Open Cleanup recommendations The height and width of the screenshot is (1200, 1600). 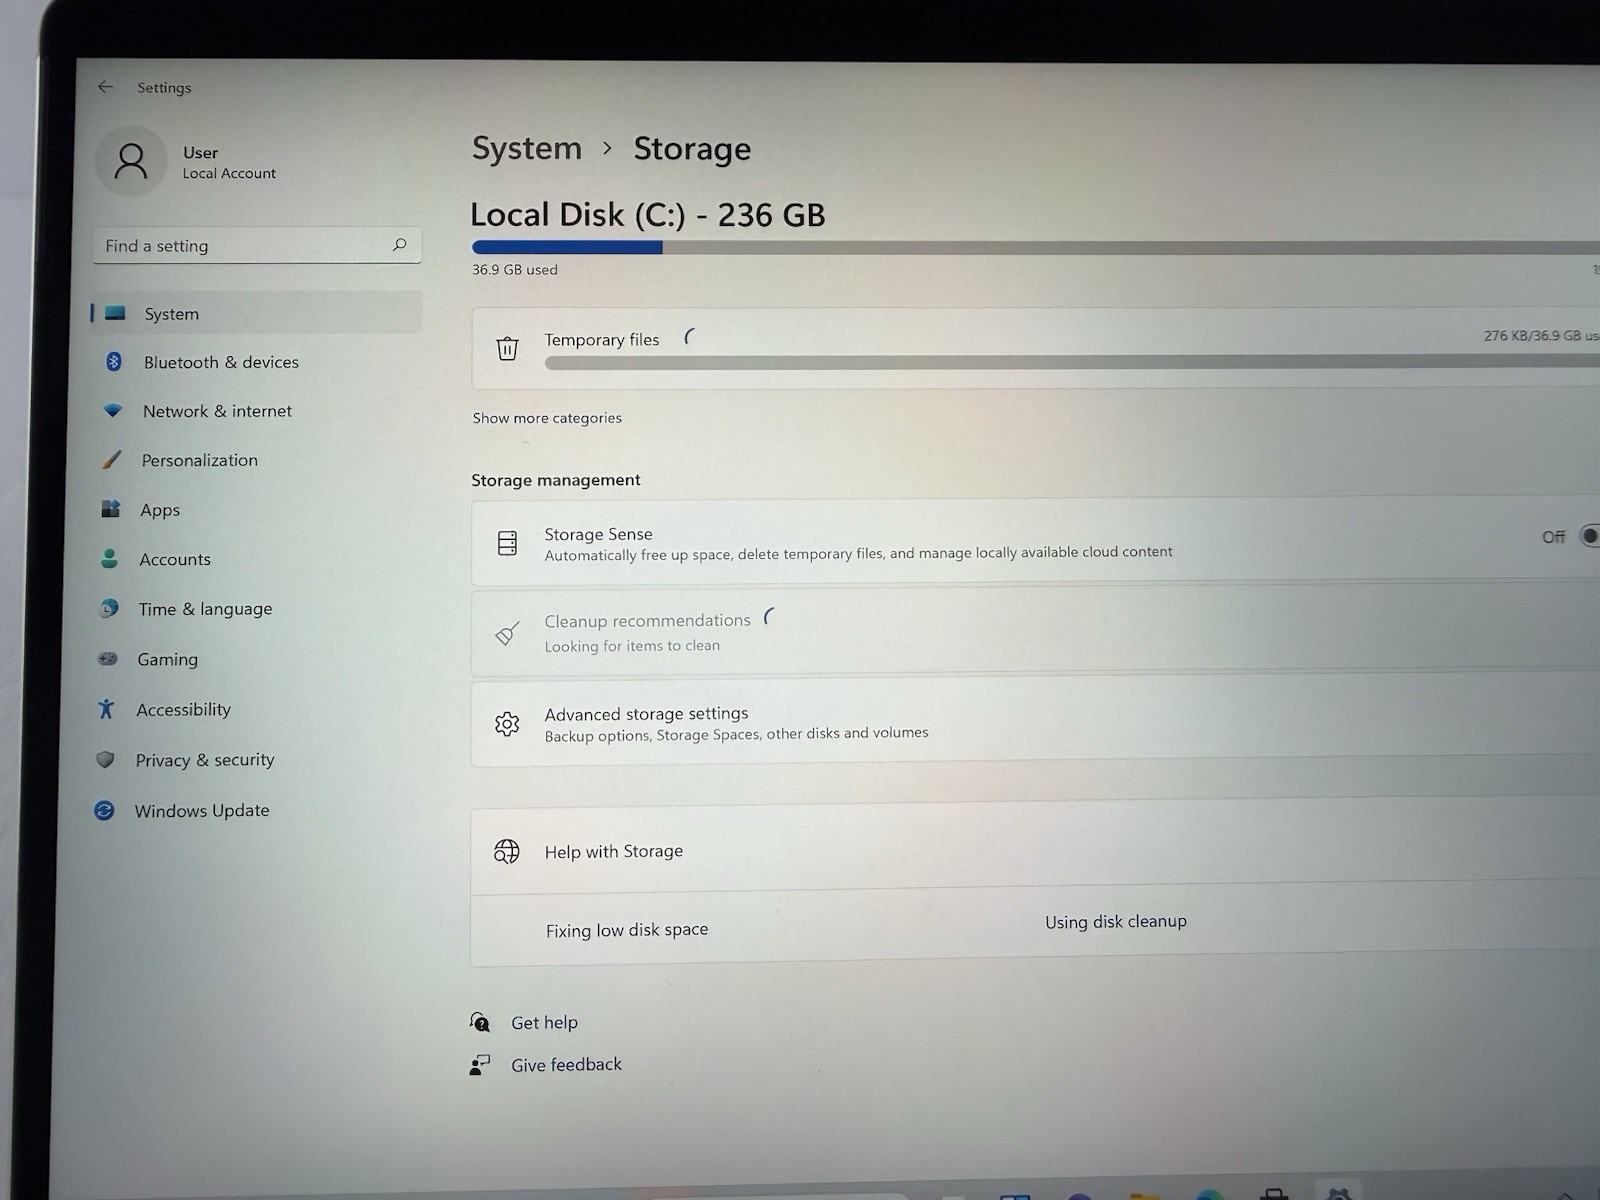point(1035,631)
